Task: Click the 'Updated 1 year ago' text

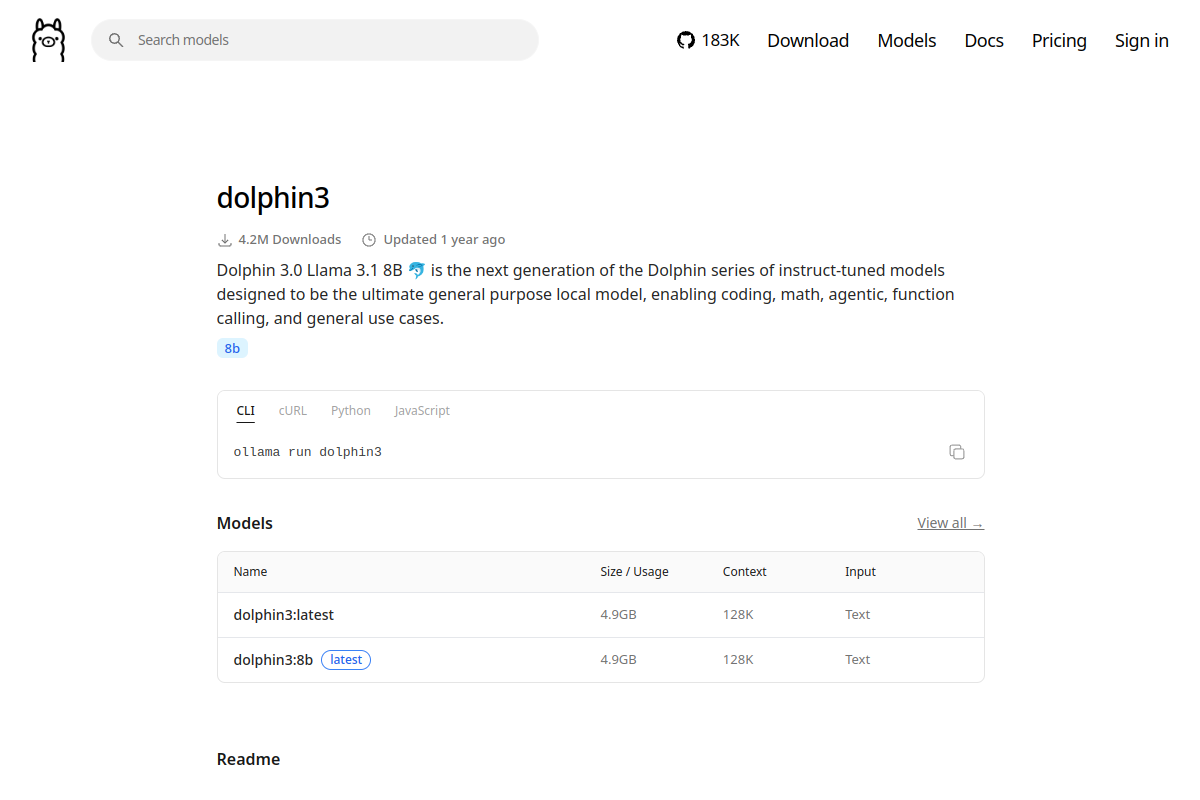Action: tap(444, 240)
